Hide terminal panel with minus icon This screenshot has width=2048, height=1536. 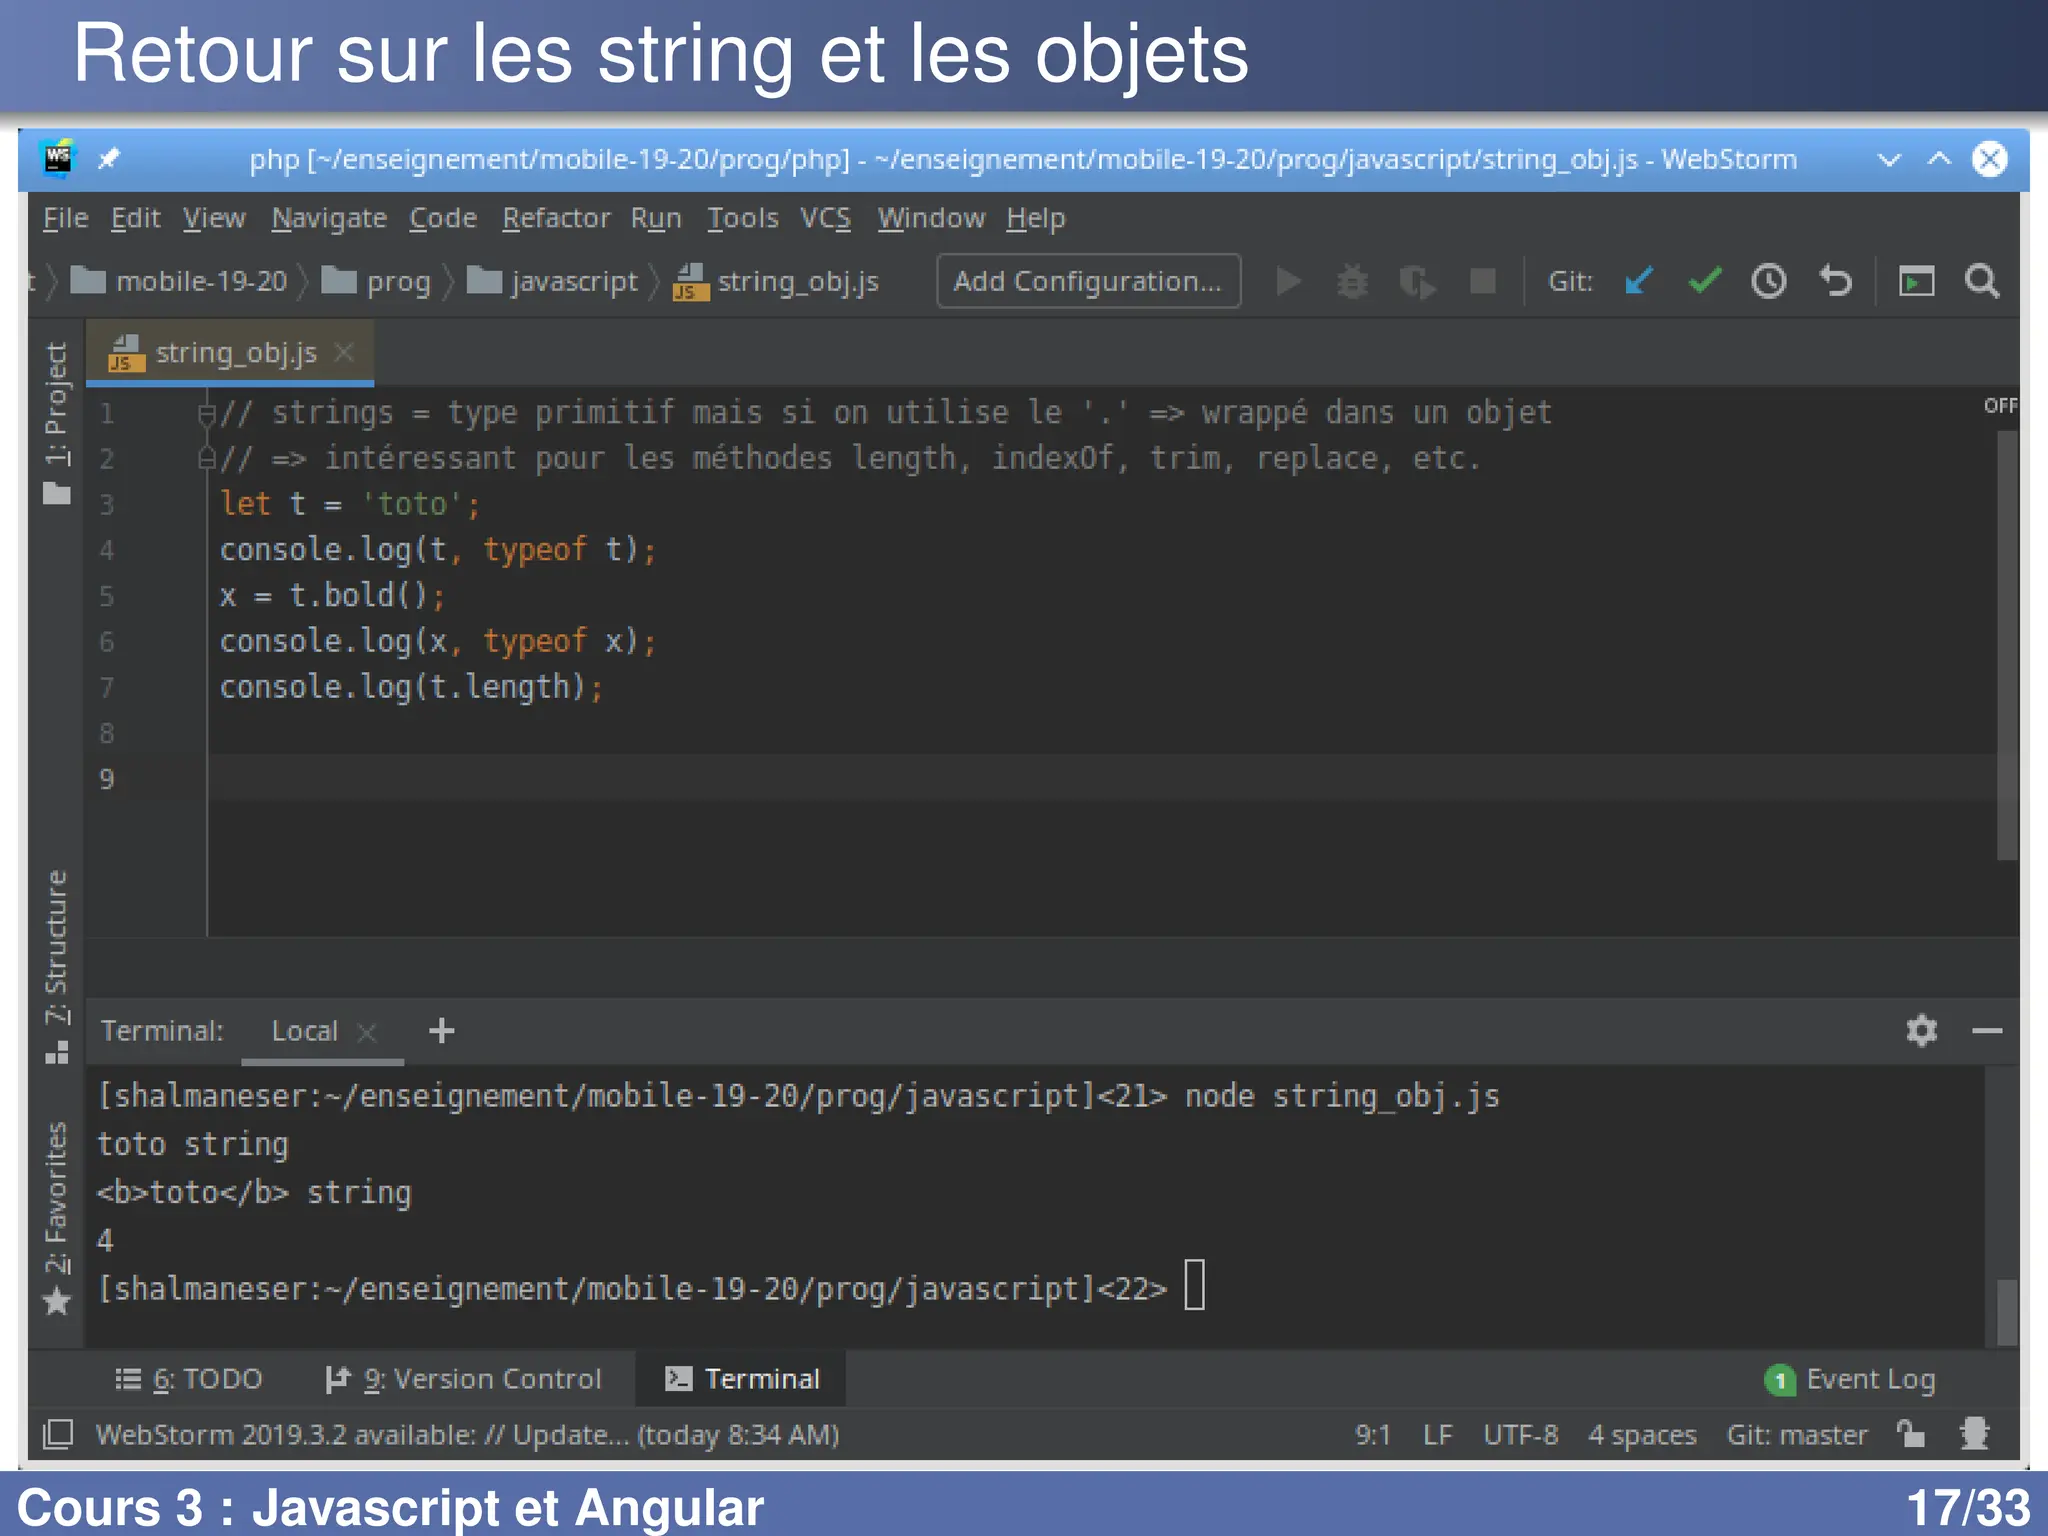click(1987, 1031)
